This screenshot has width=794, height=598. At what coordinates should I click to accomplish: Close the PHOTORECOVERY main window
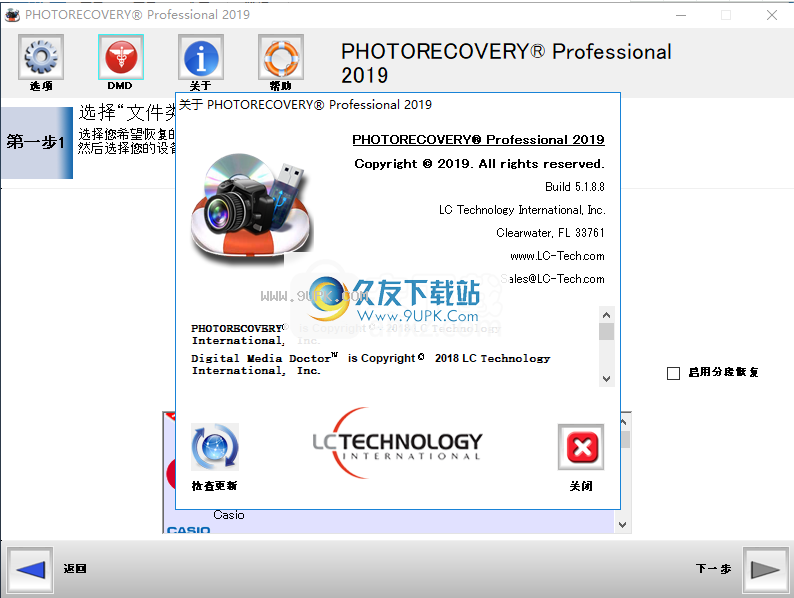click(772, 15)
